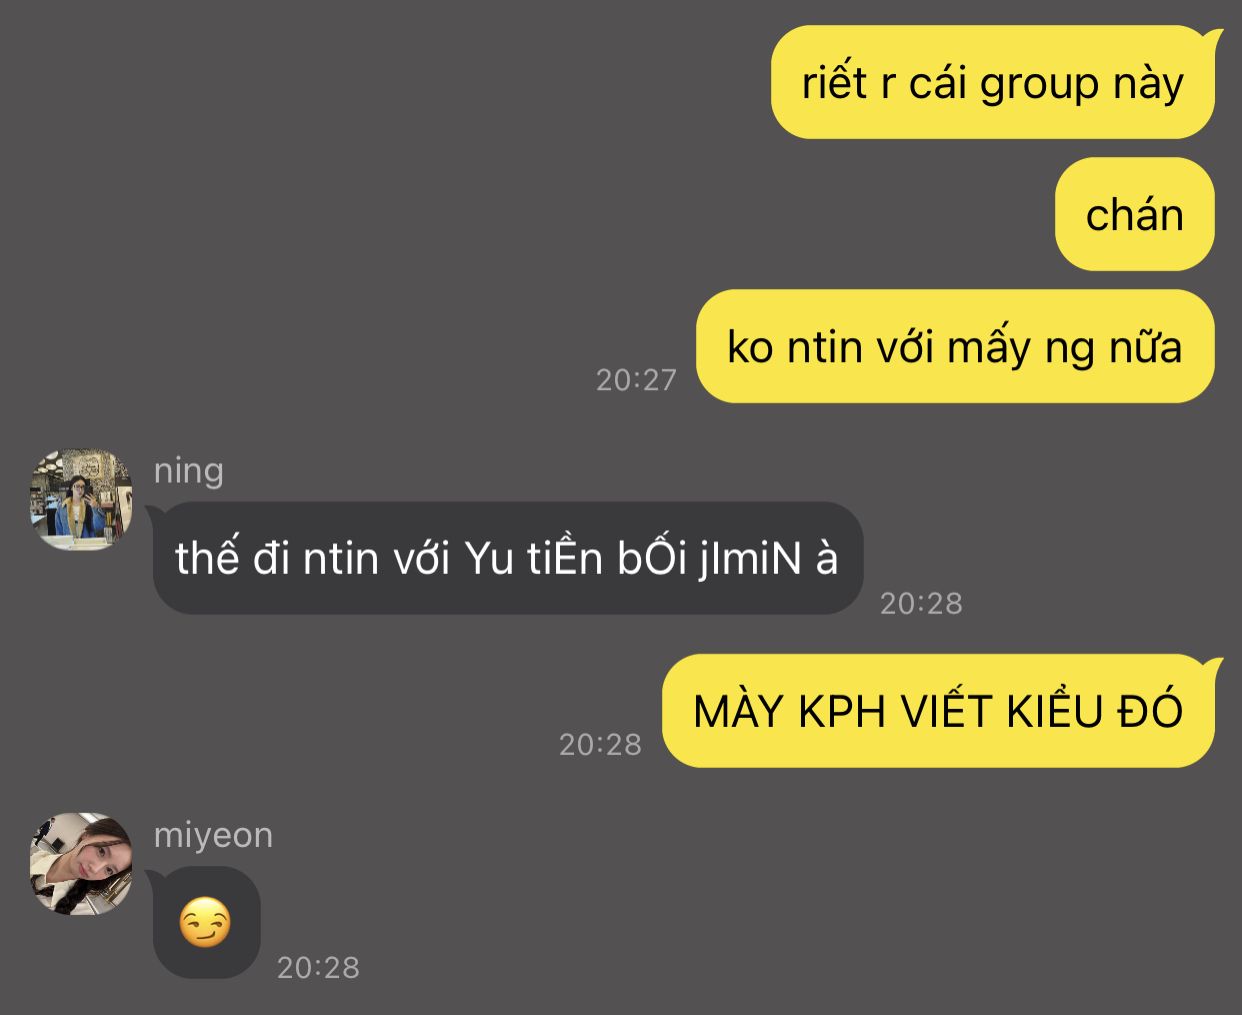Tap the yellow "chán" message bubble

(x=1135, y=214)
